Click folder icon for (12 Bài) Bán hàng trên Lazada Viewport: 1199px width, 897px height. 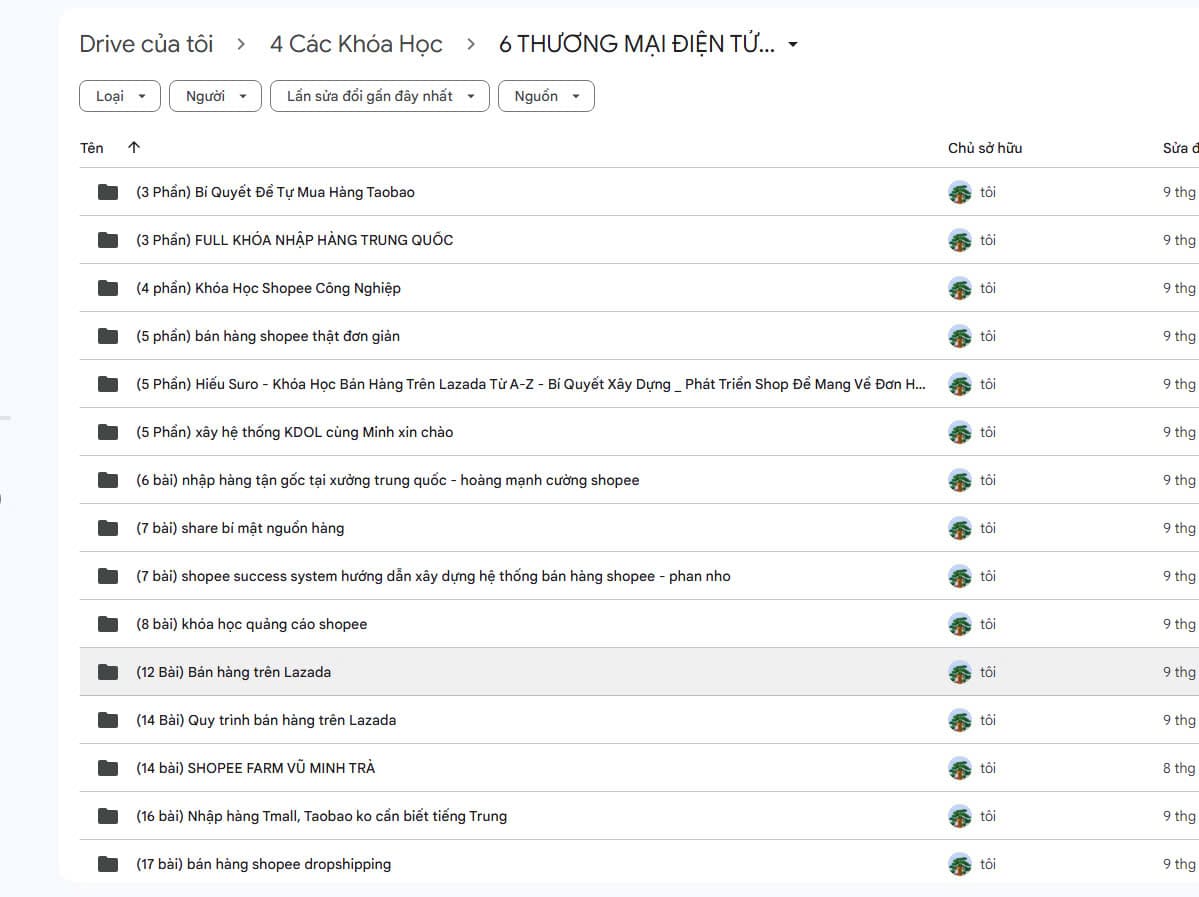pyautogui.click(x=108, y=672)
